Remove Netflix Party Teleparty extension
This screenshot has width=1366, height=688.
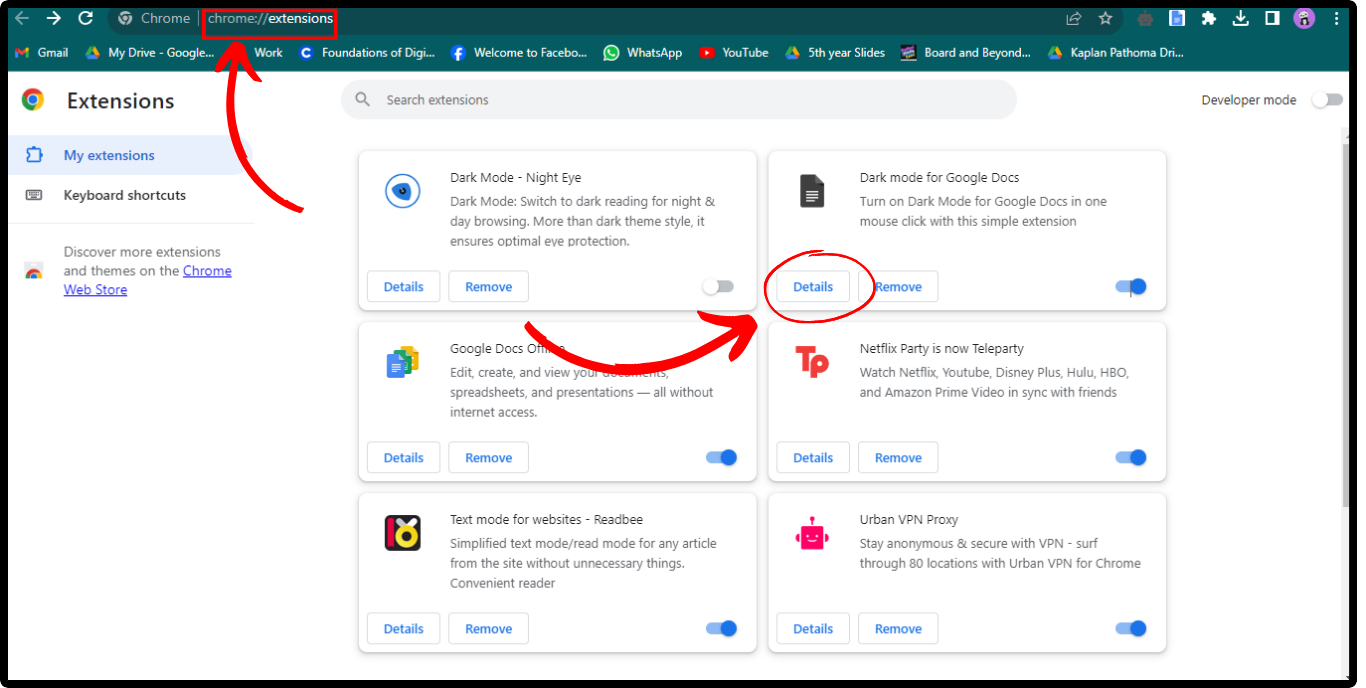point(898,458)
